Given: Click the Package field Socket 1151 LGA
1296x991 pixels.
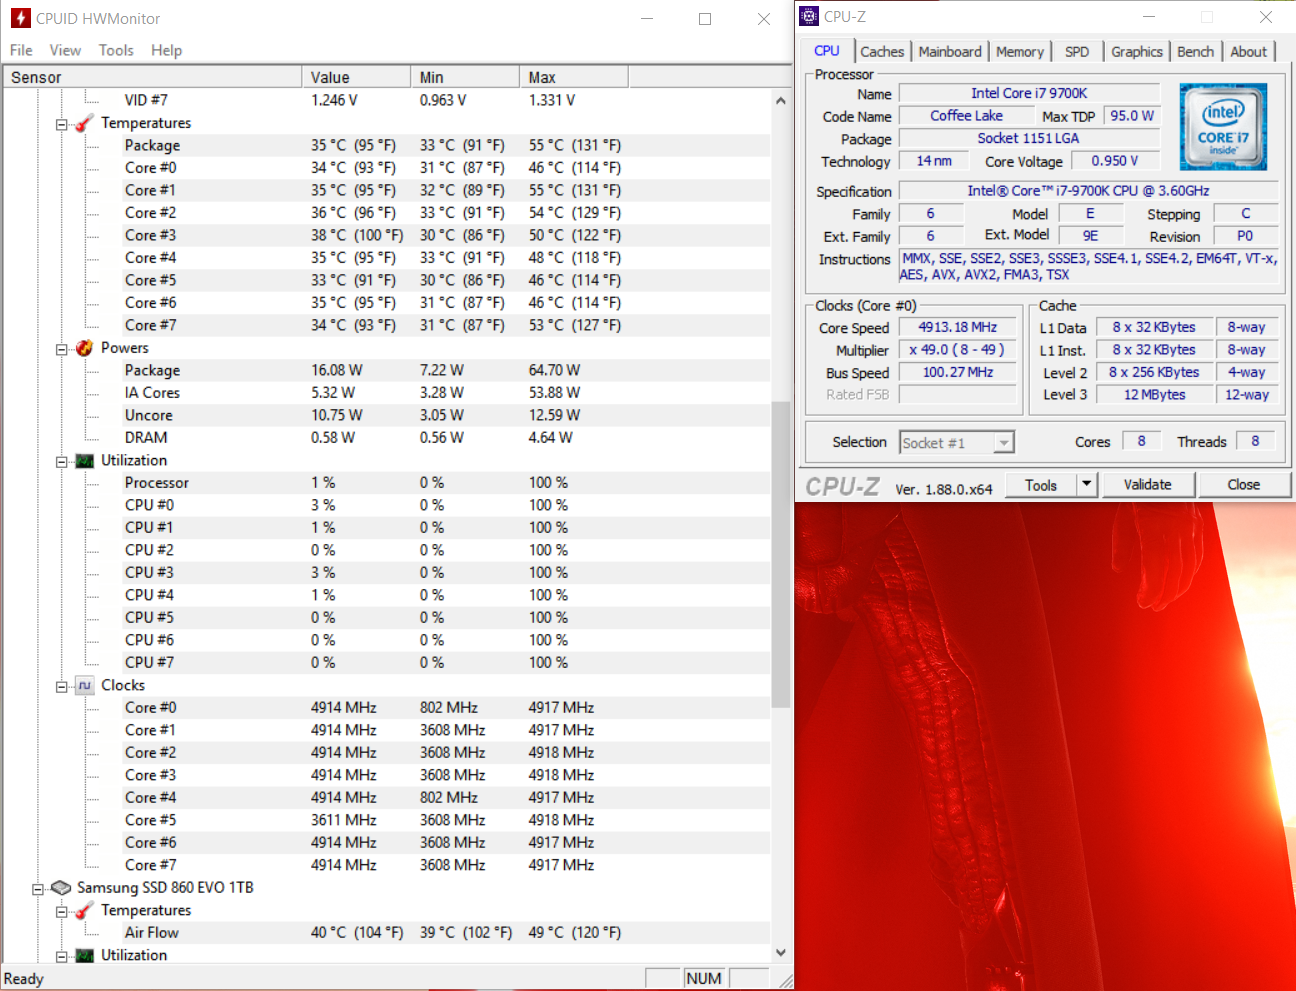Looking at the screenshot, I should click(x=1028, y=138).
